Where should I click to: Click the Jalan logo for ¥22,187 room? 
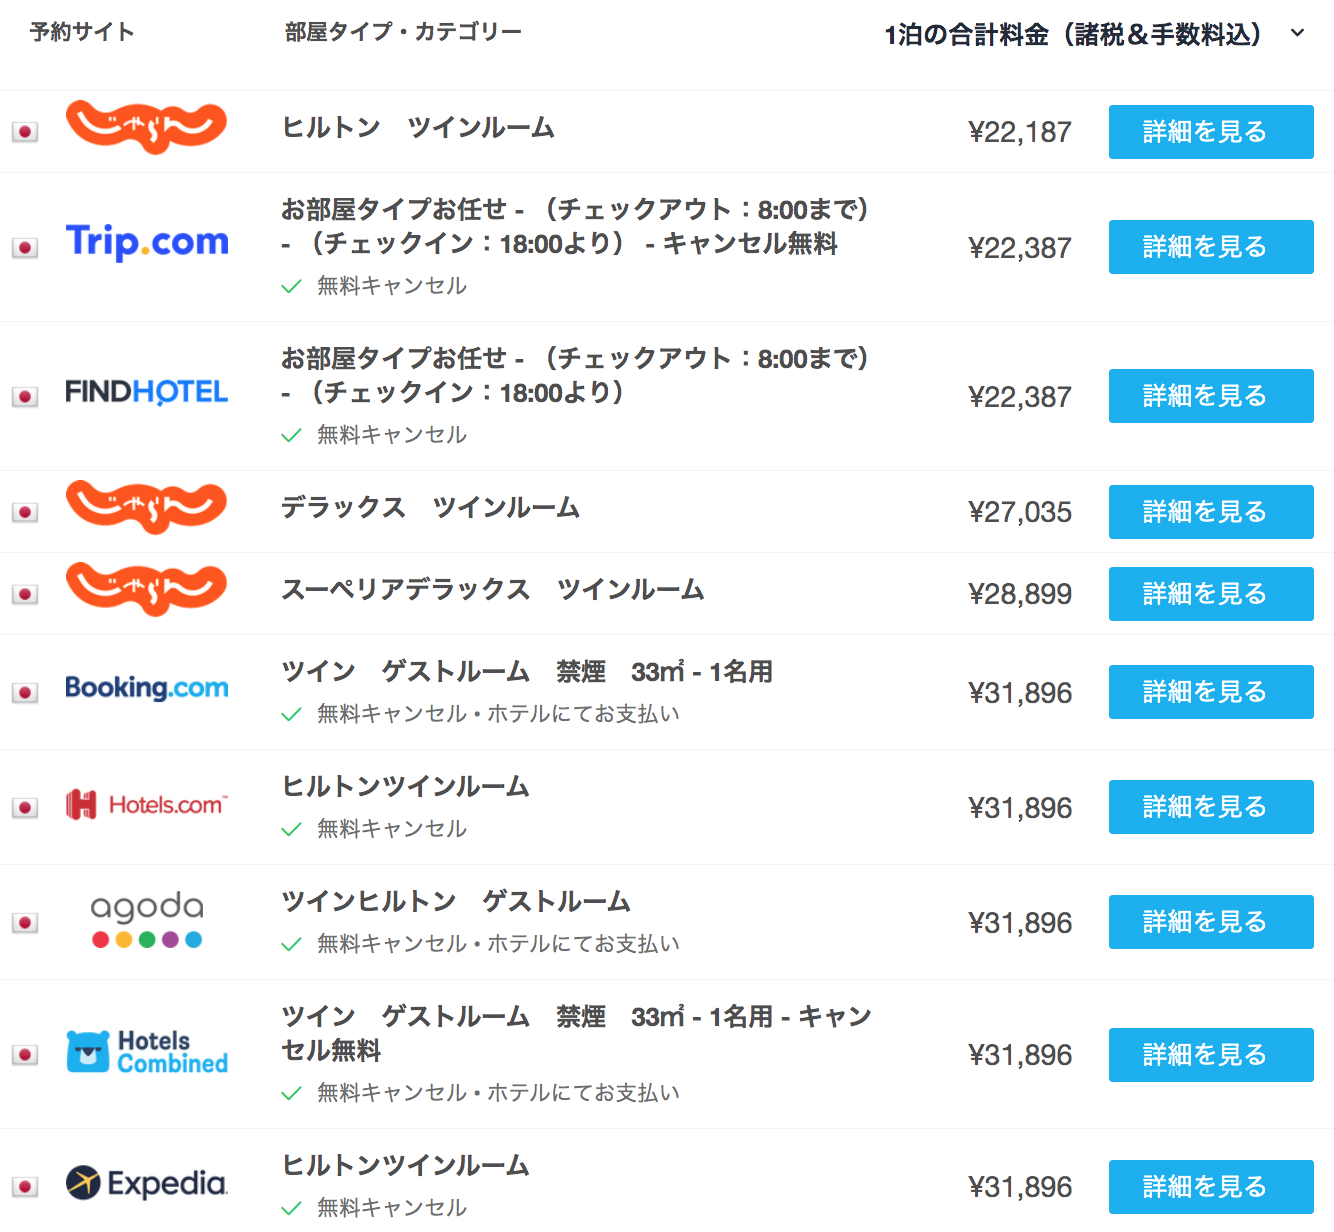pyautogui.click(x=147, y=127)
